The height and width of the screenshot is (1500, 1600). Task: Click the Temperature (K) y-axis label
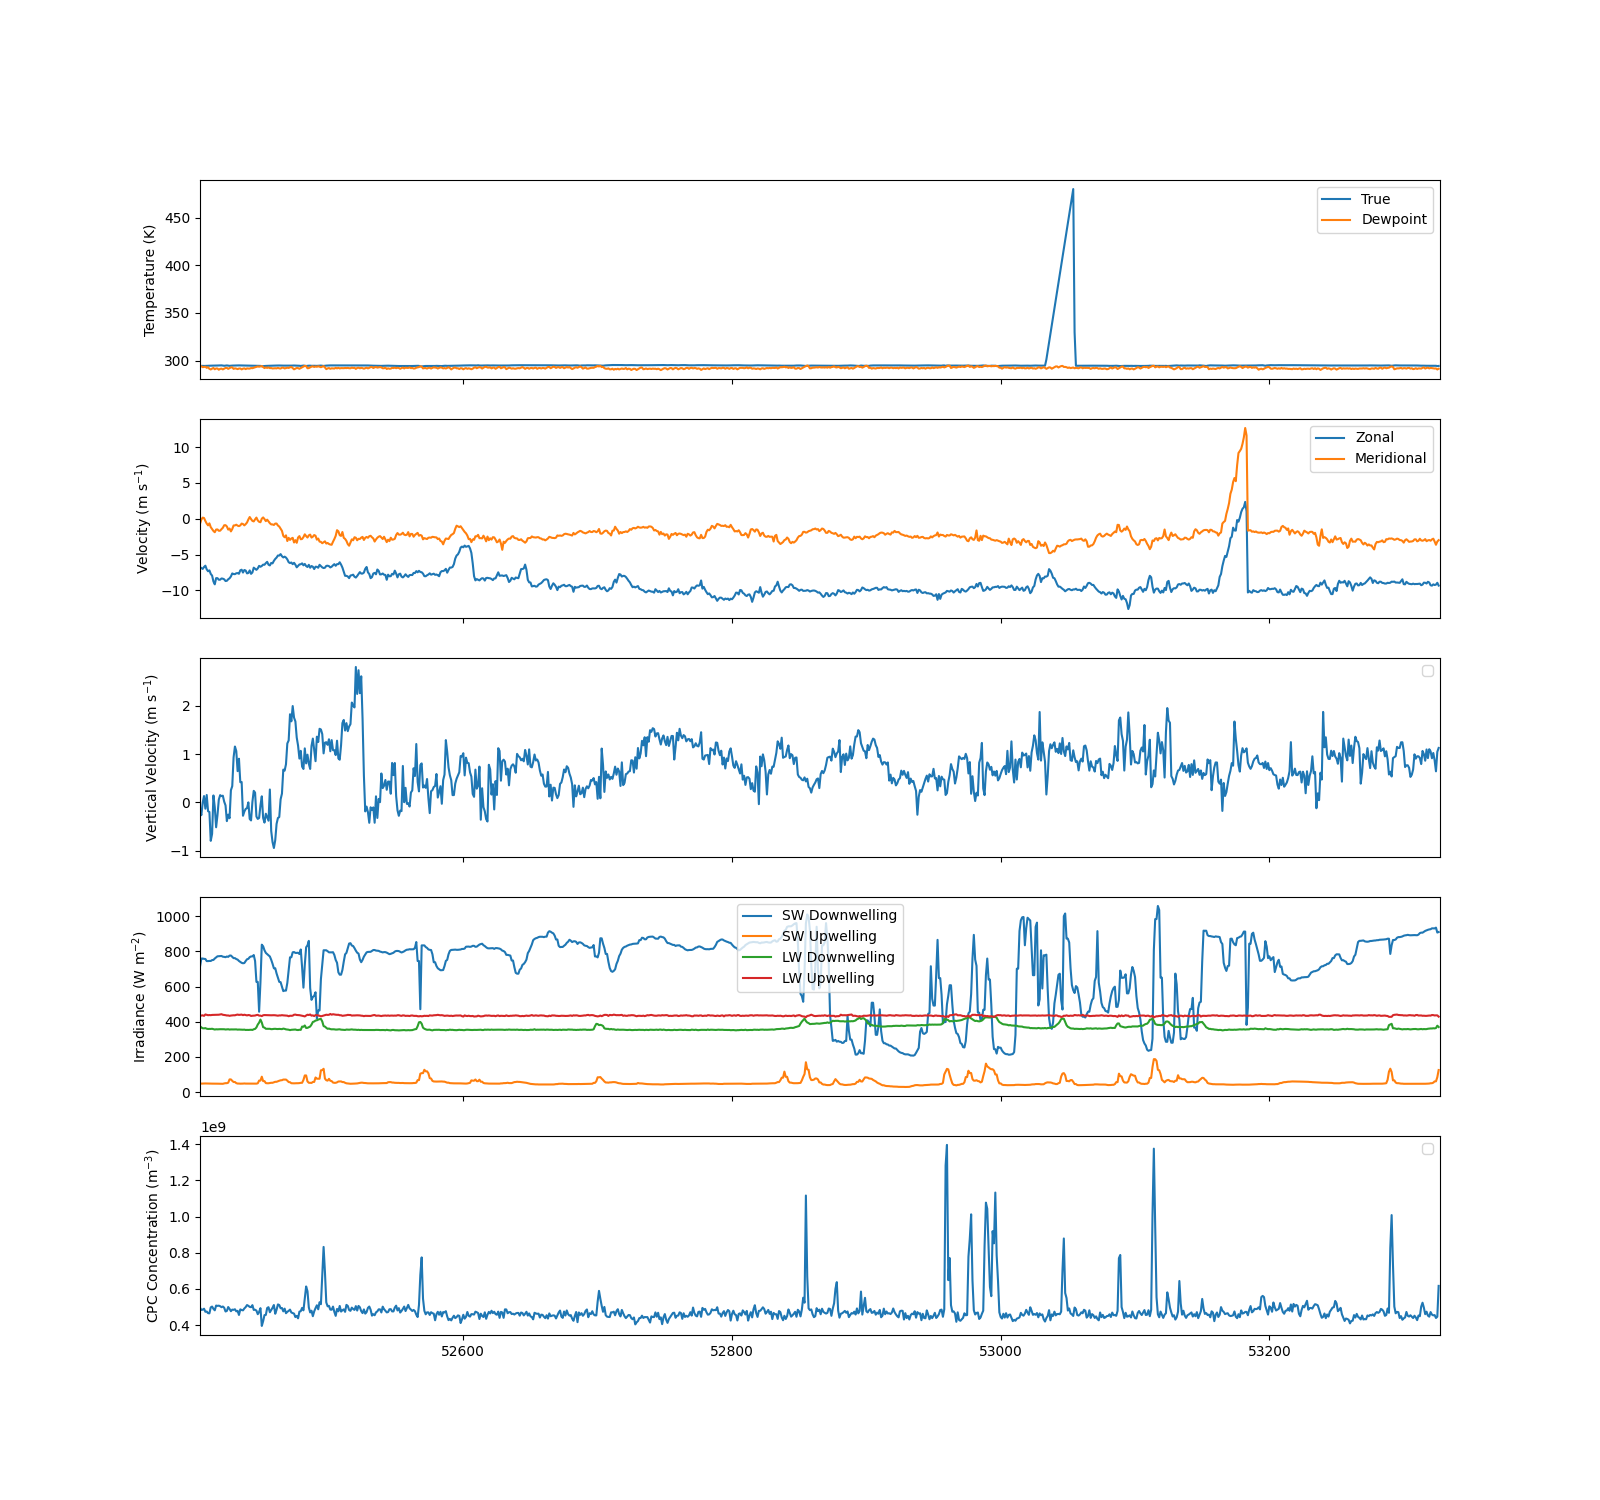click(150, 280)
